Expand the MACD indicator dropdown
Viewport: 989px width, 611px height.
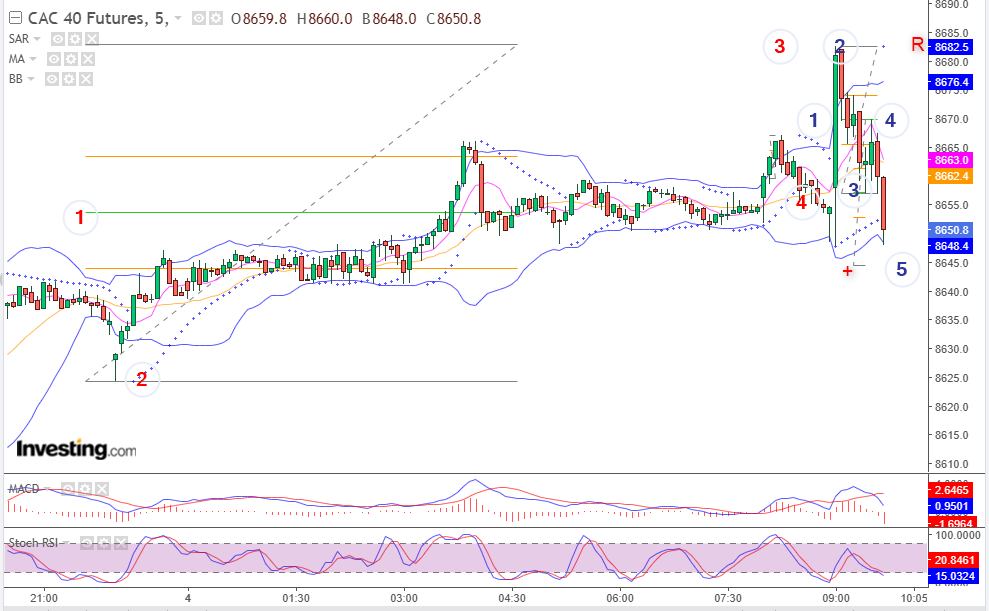pos(48,489)
